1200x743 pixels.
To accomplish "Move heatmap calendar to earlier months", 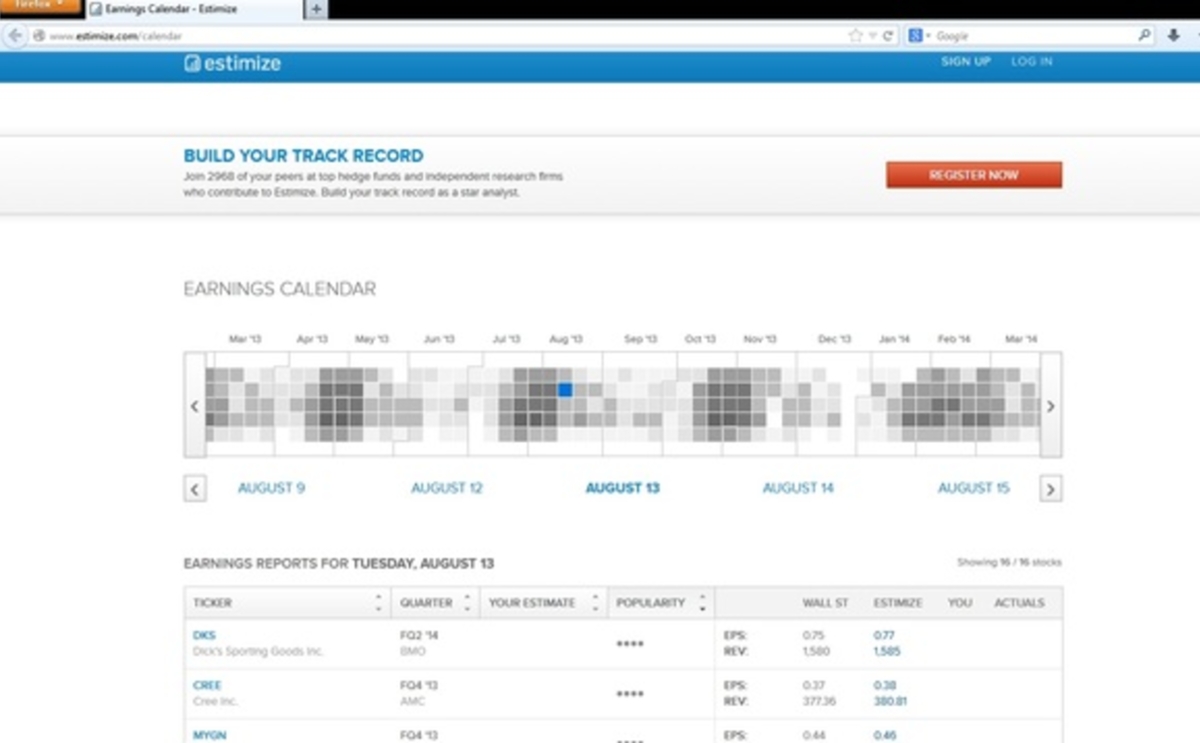I will tap(195, 406).
